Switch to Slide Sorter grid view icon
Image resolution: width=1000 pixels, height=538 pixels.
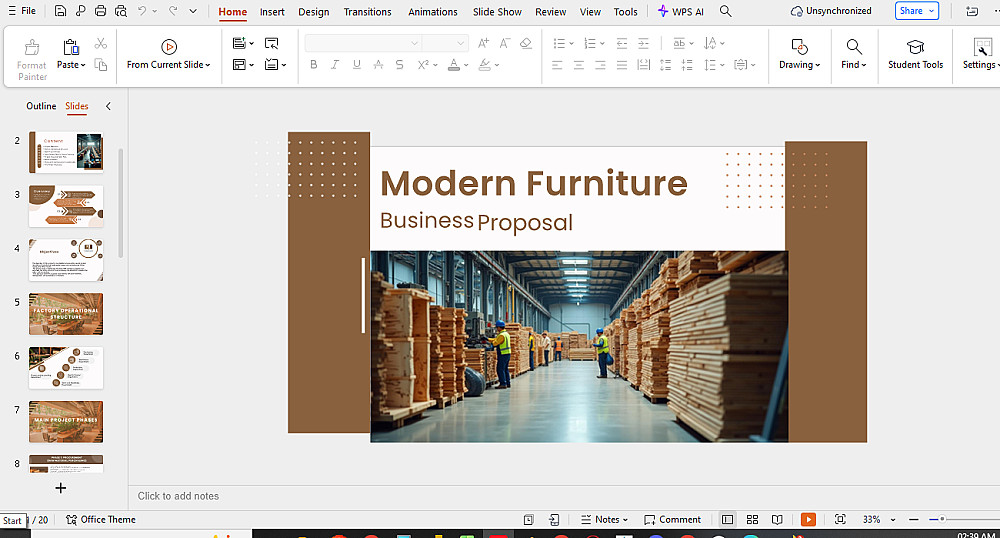(x=752, y=520)
